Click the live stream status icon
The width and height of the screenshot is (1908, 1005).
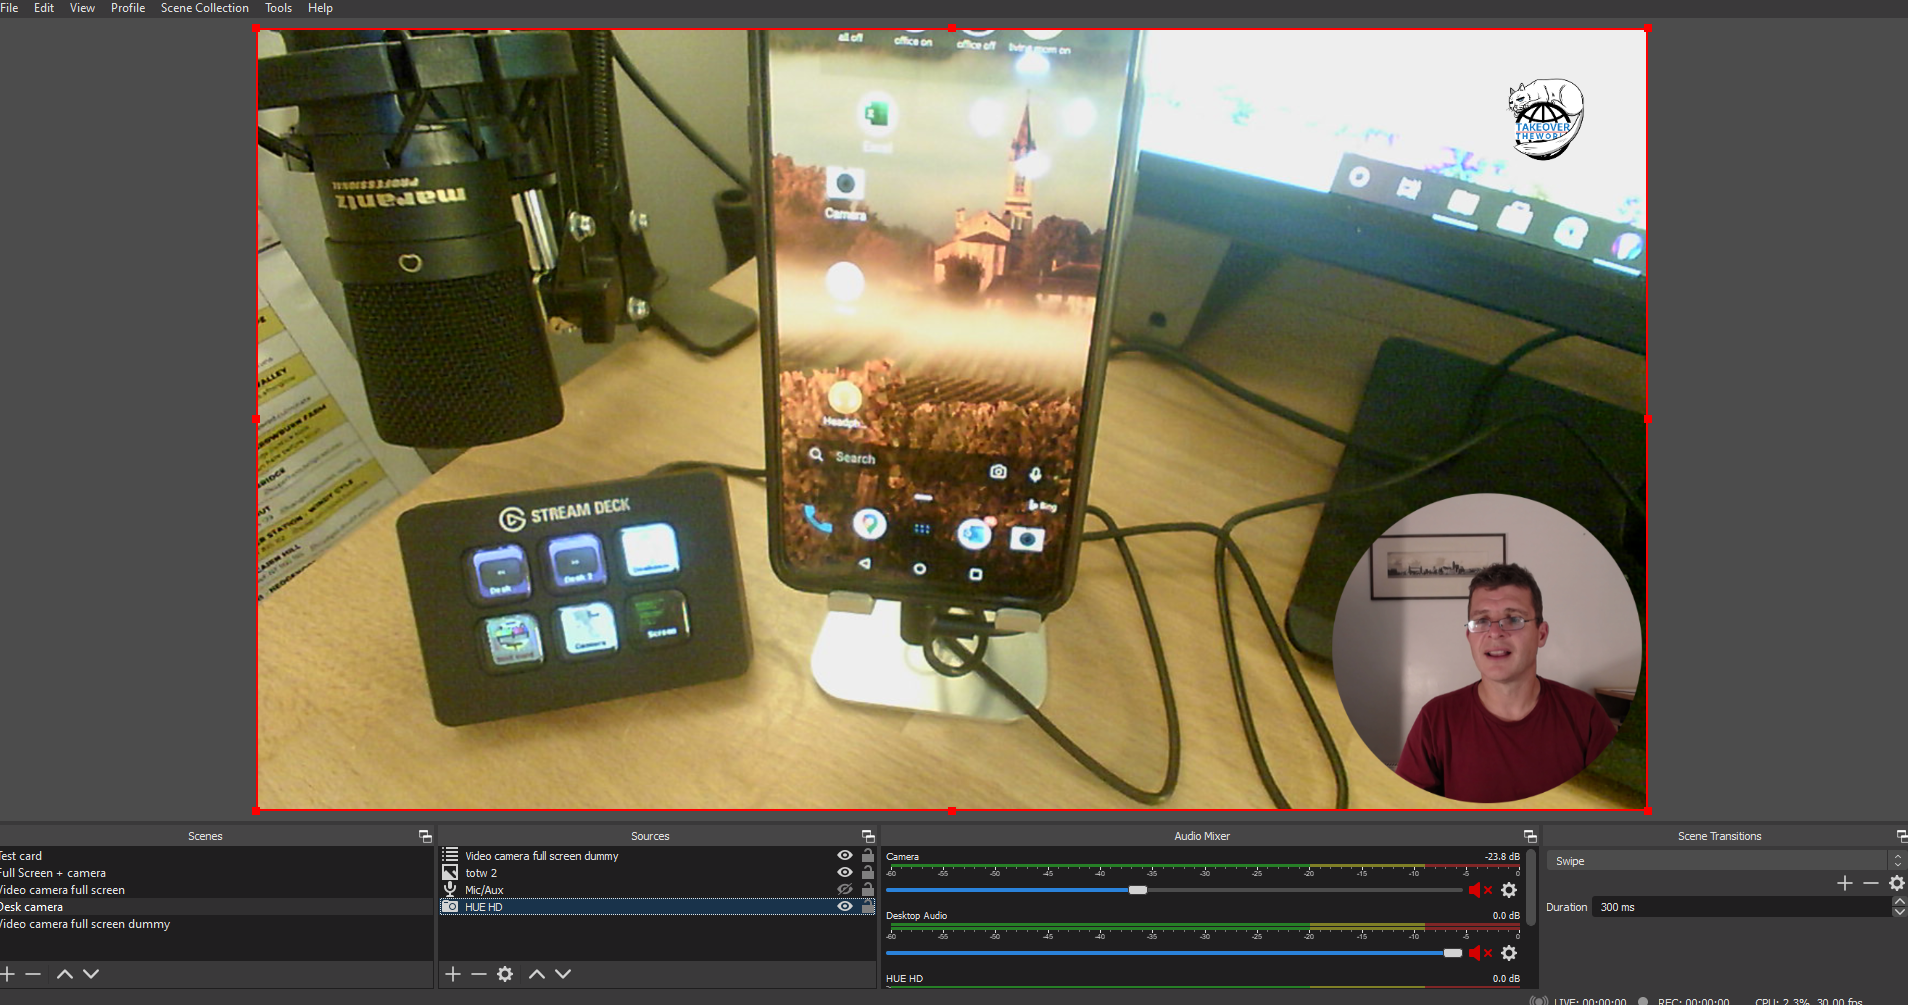1539,1000
